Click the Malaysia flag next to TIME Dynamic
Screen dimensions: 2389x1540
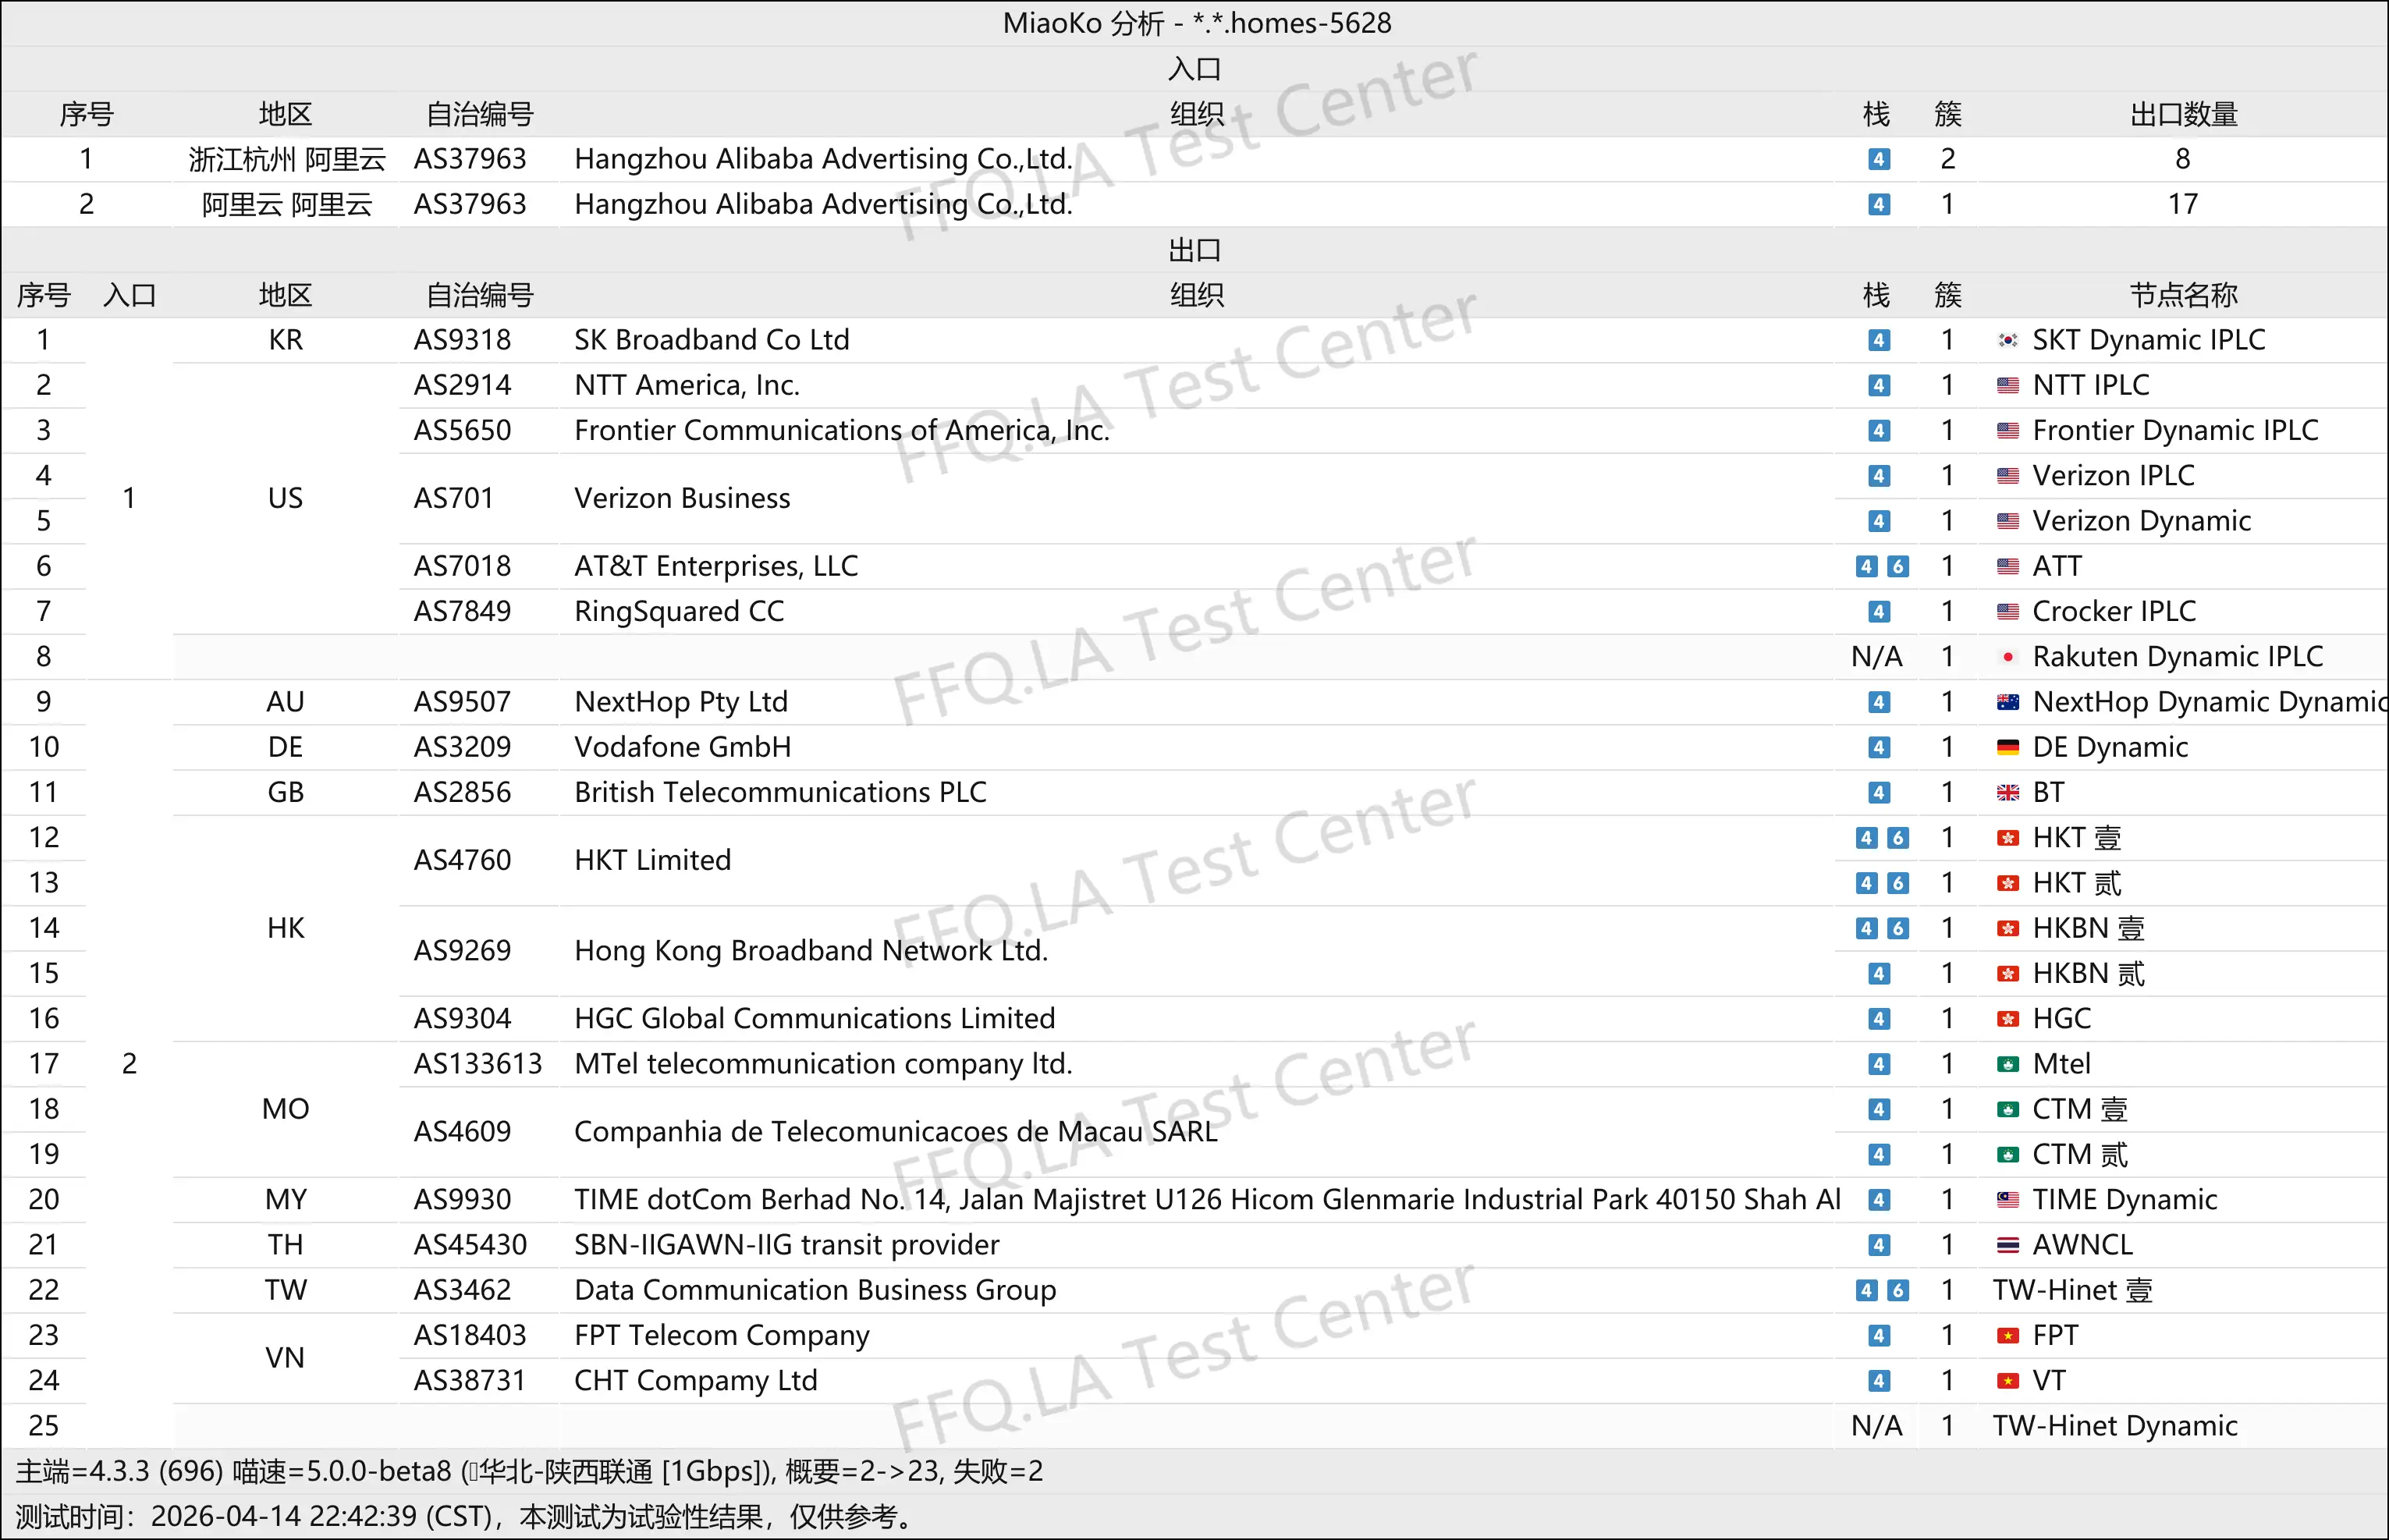[2007, 1200]
